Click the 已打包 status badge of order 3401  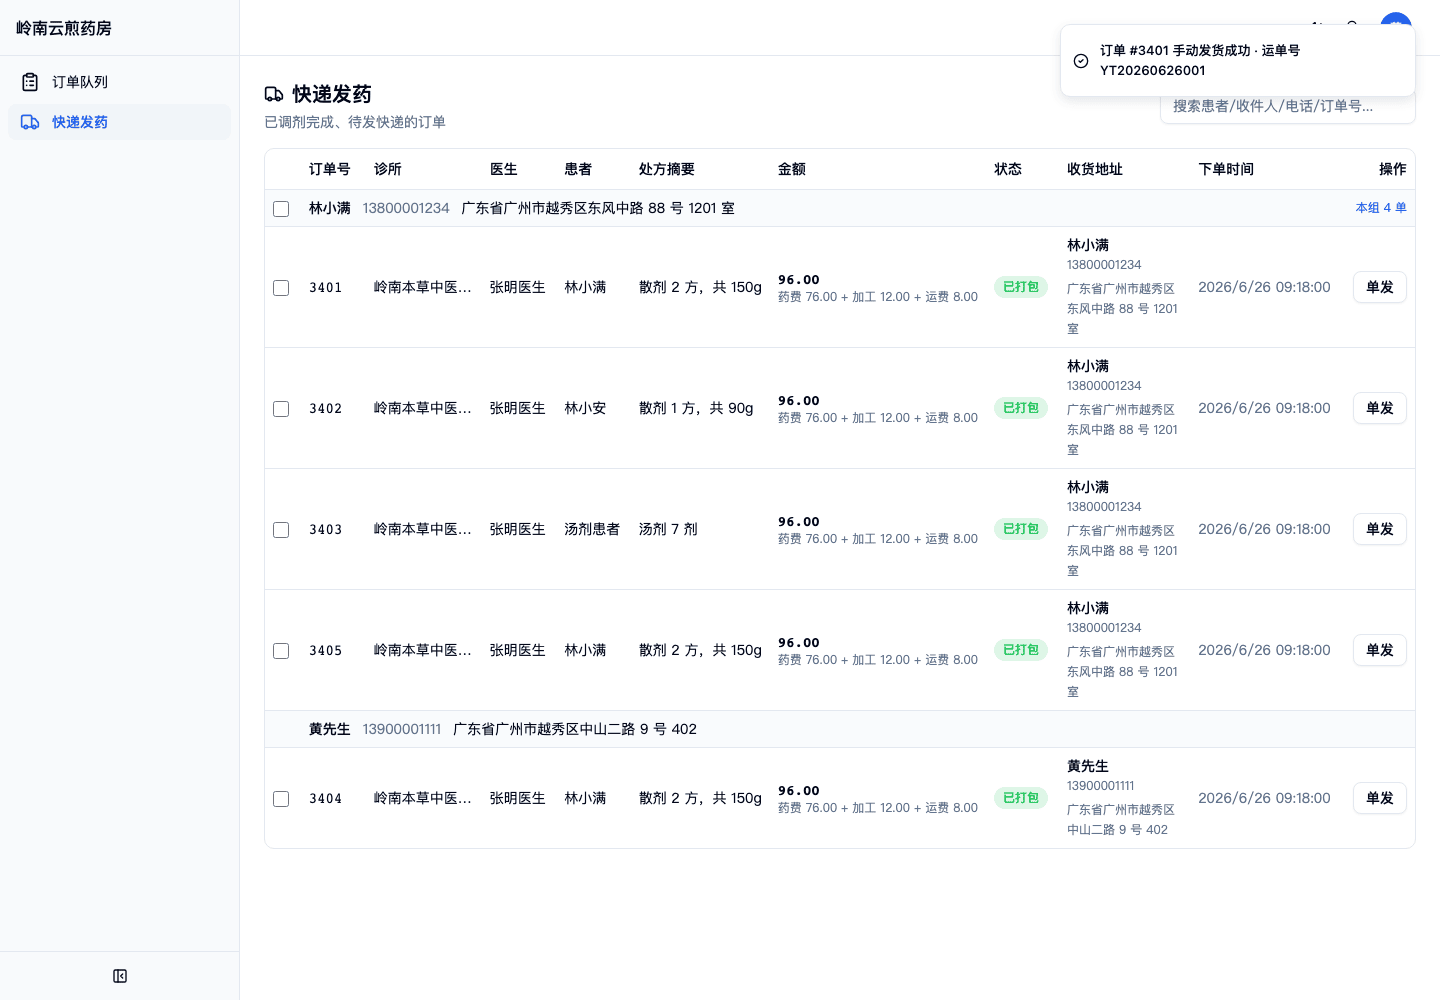(1021, 287)
